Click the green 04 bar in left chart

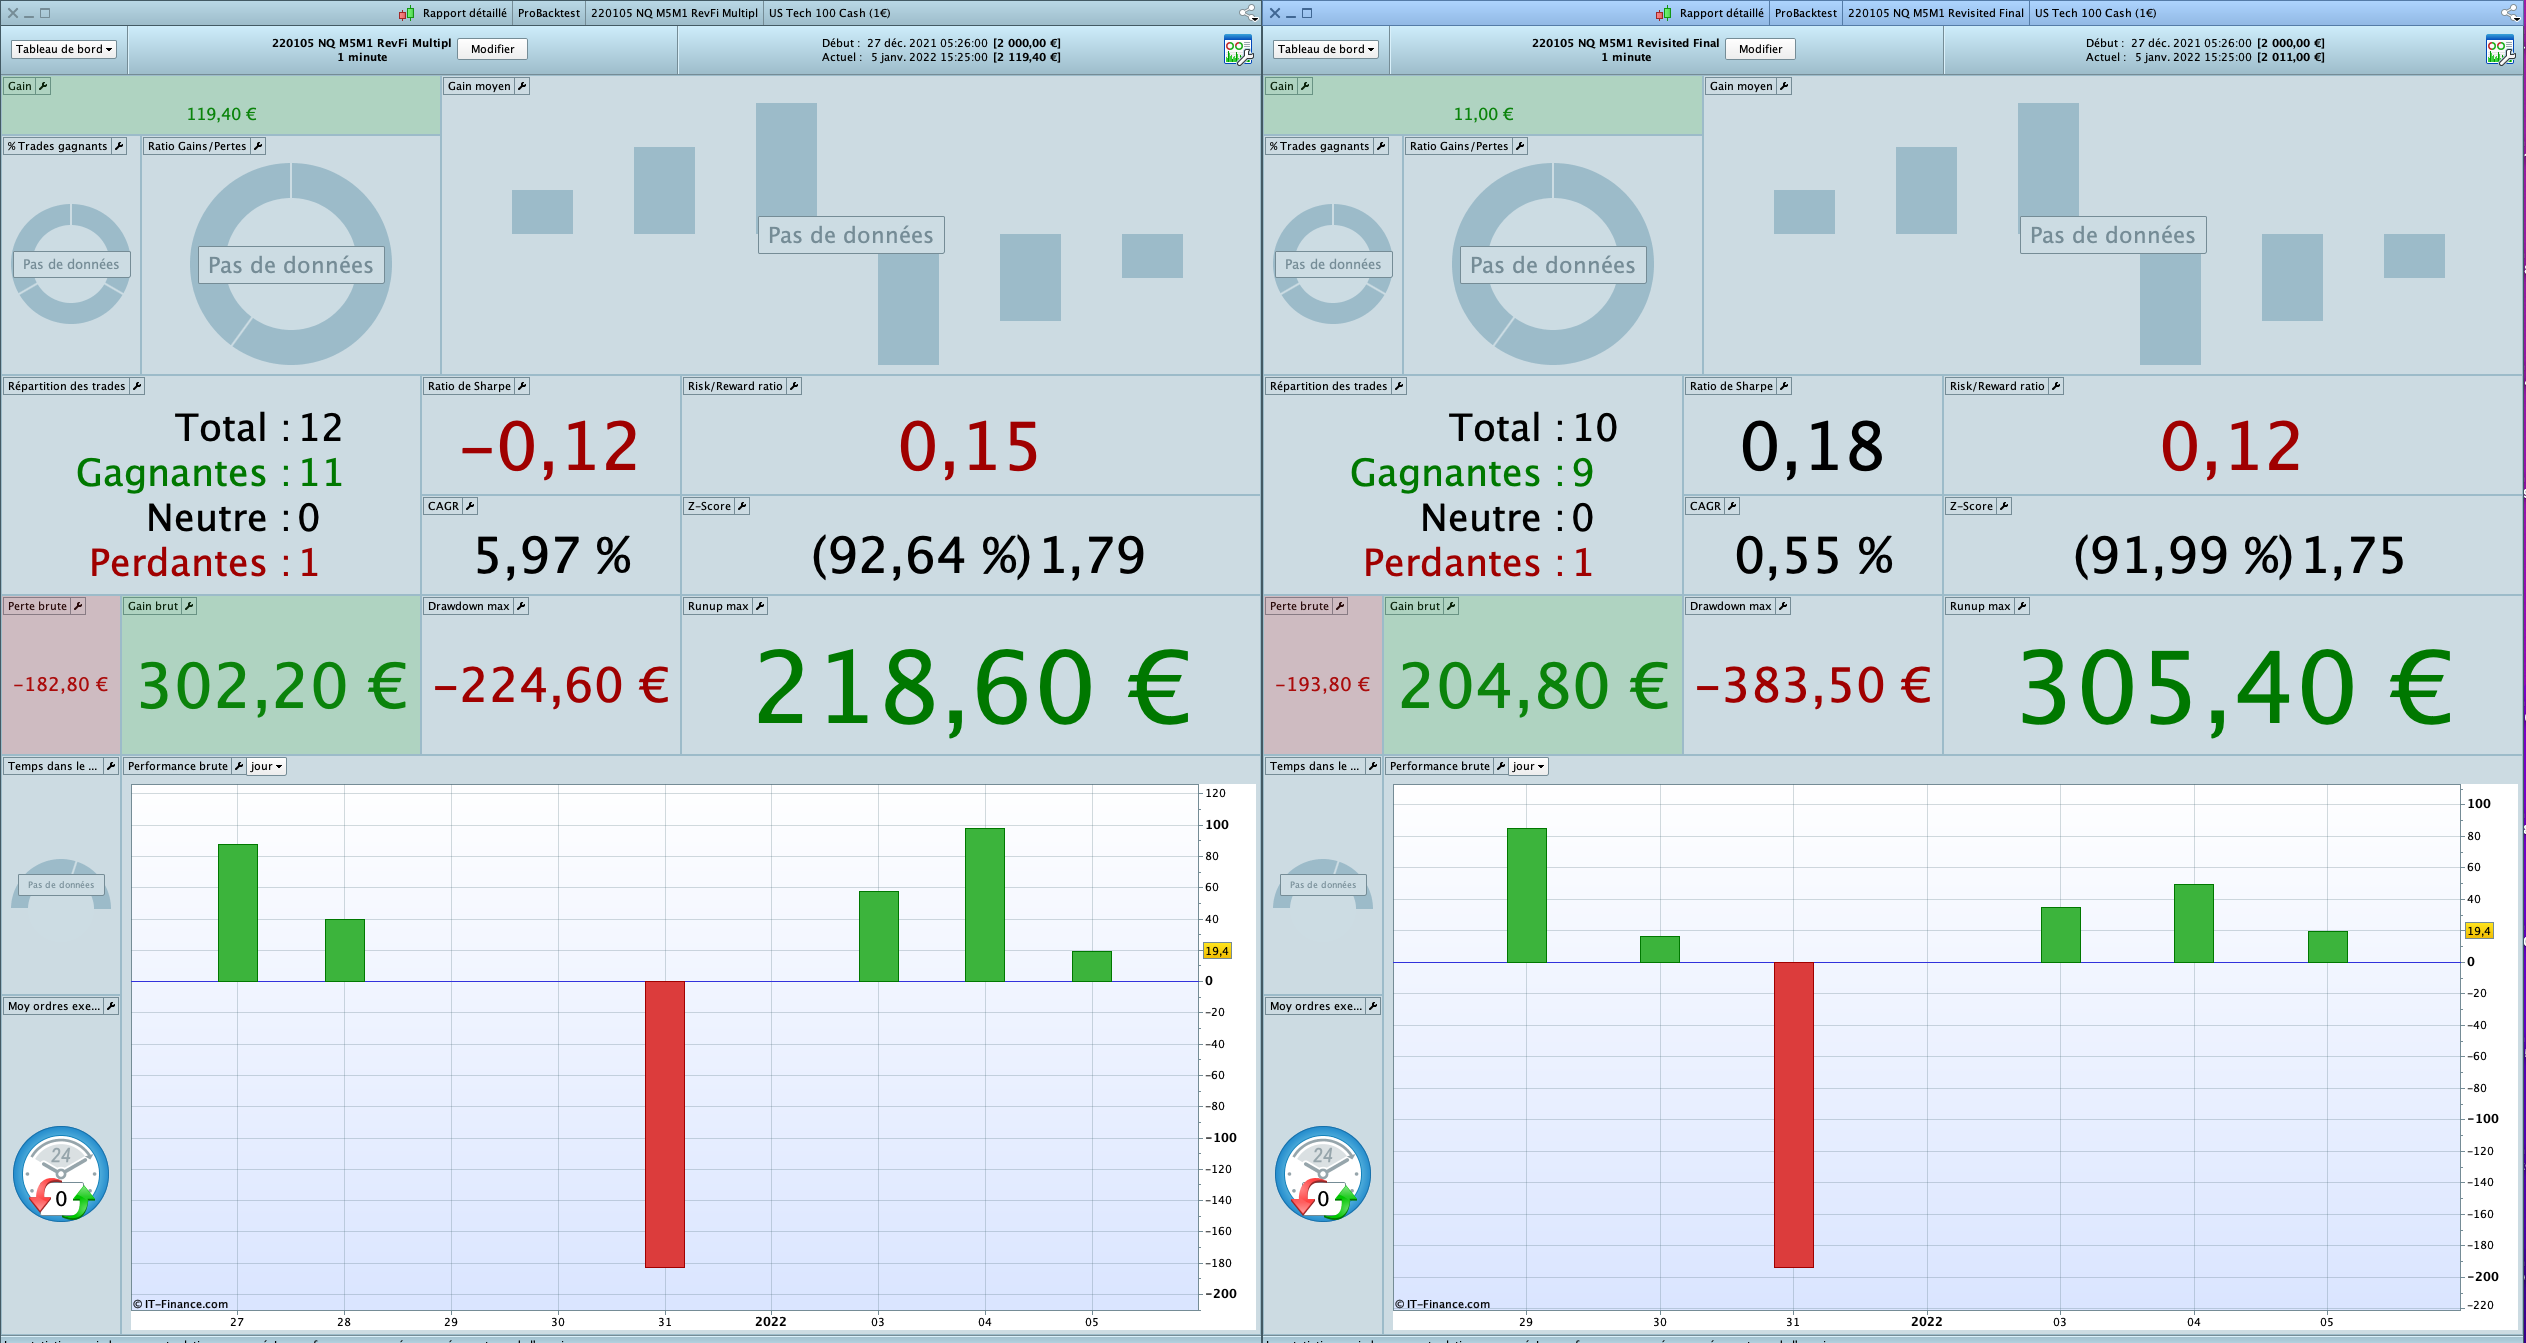pos(984,904)
